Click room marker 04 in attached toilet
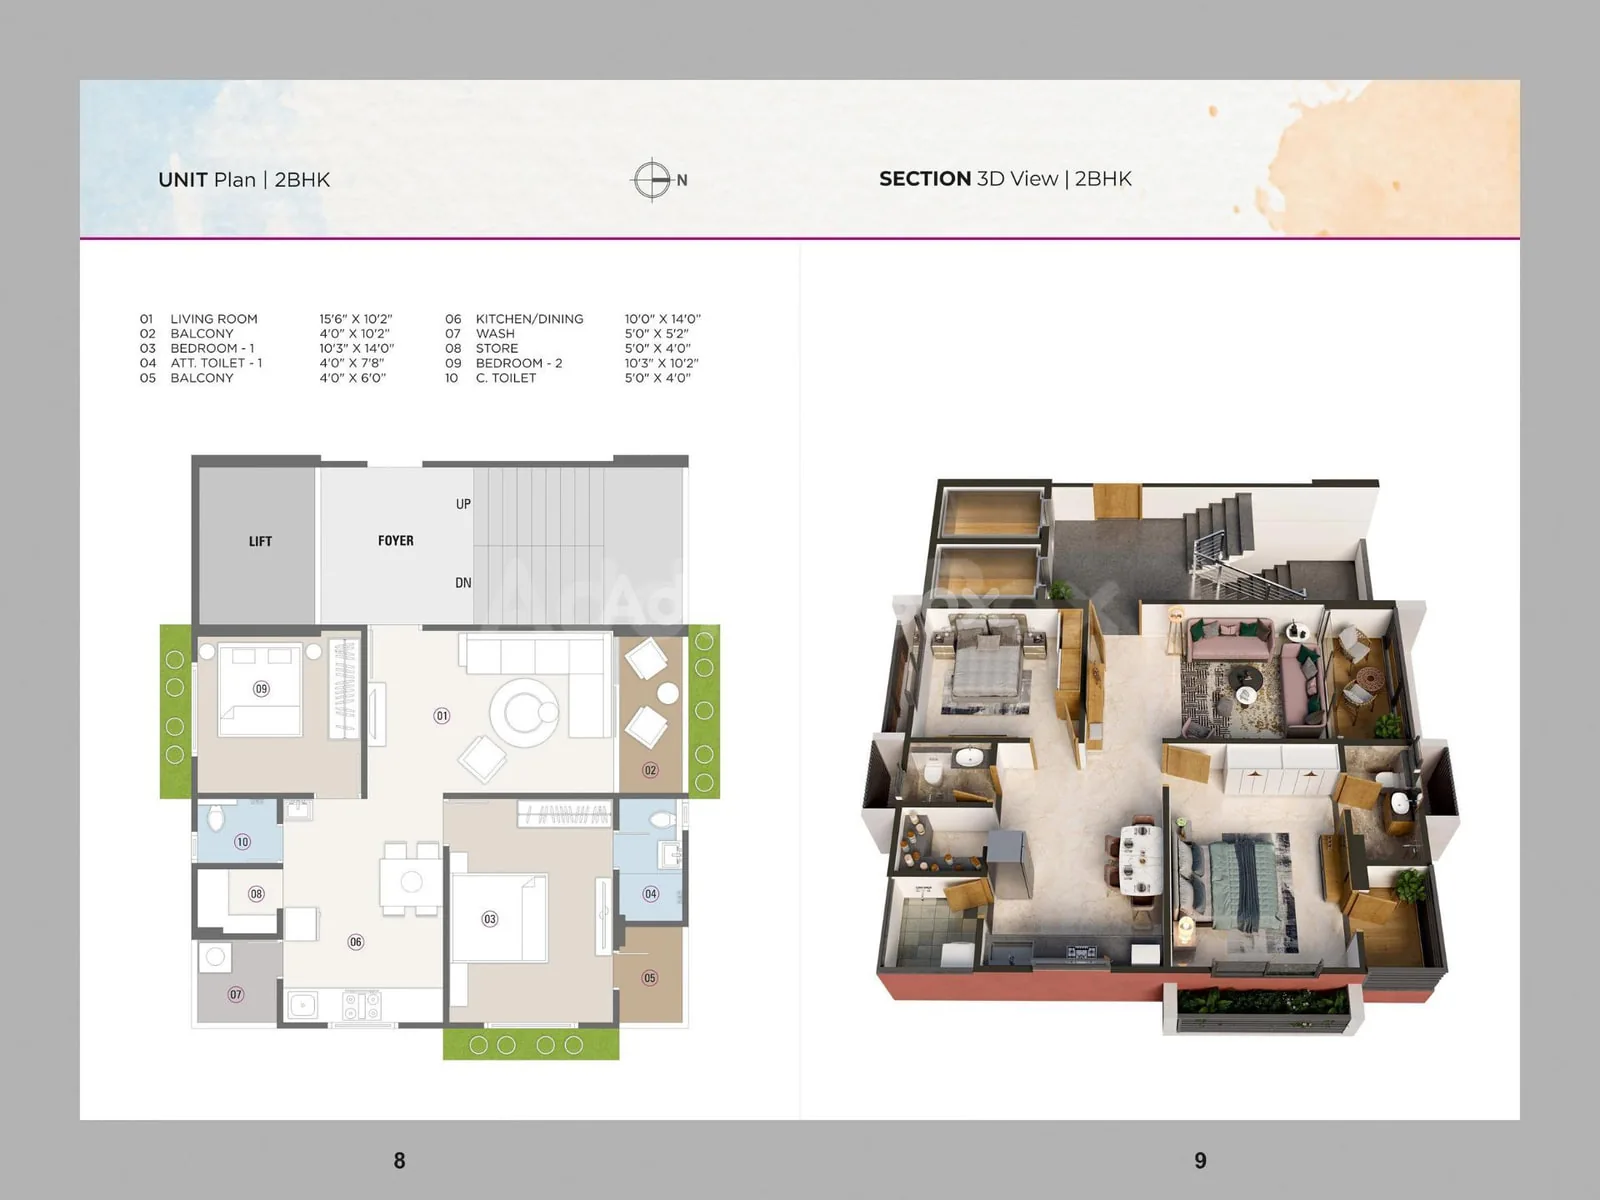This screenshot has height=1200, width=1600. click(x=651, y=894)
